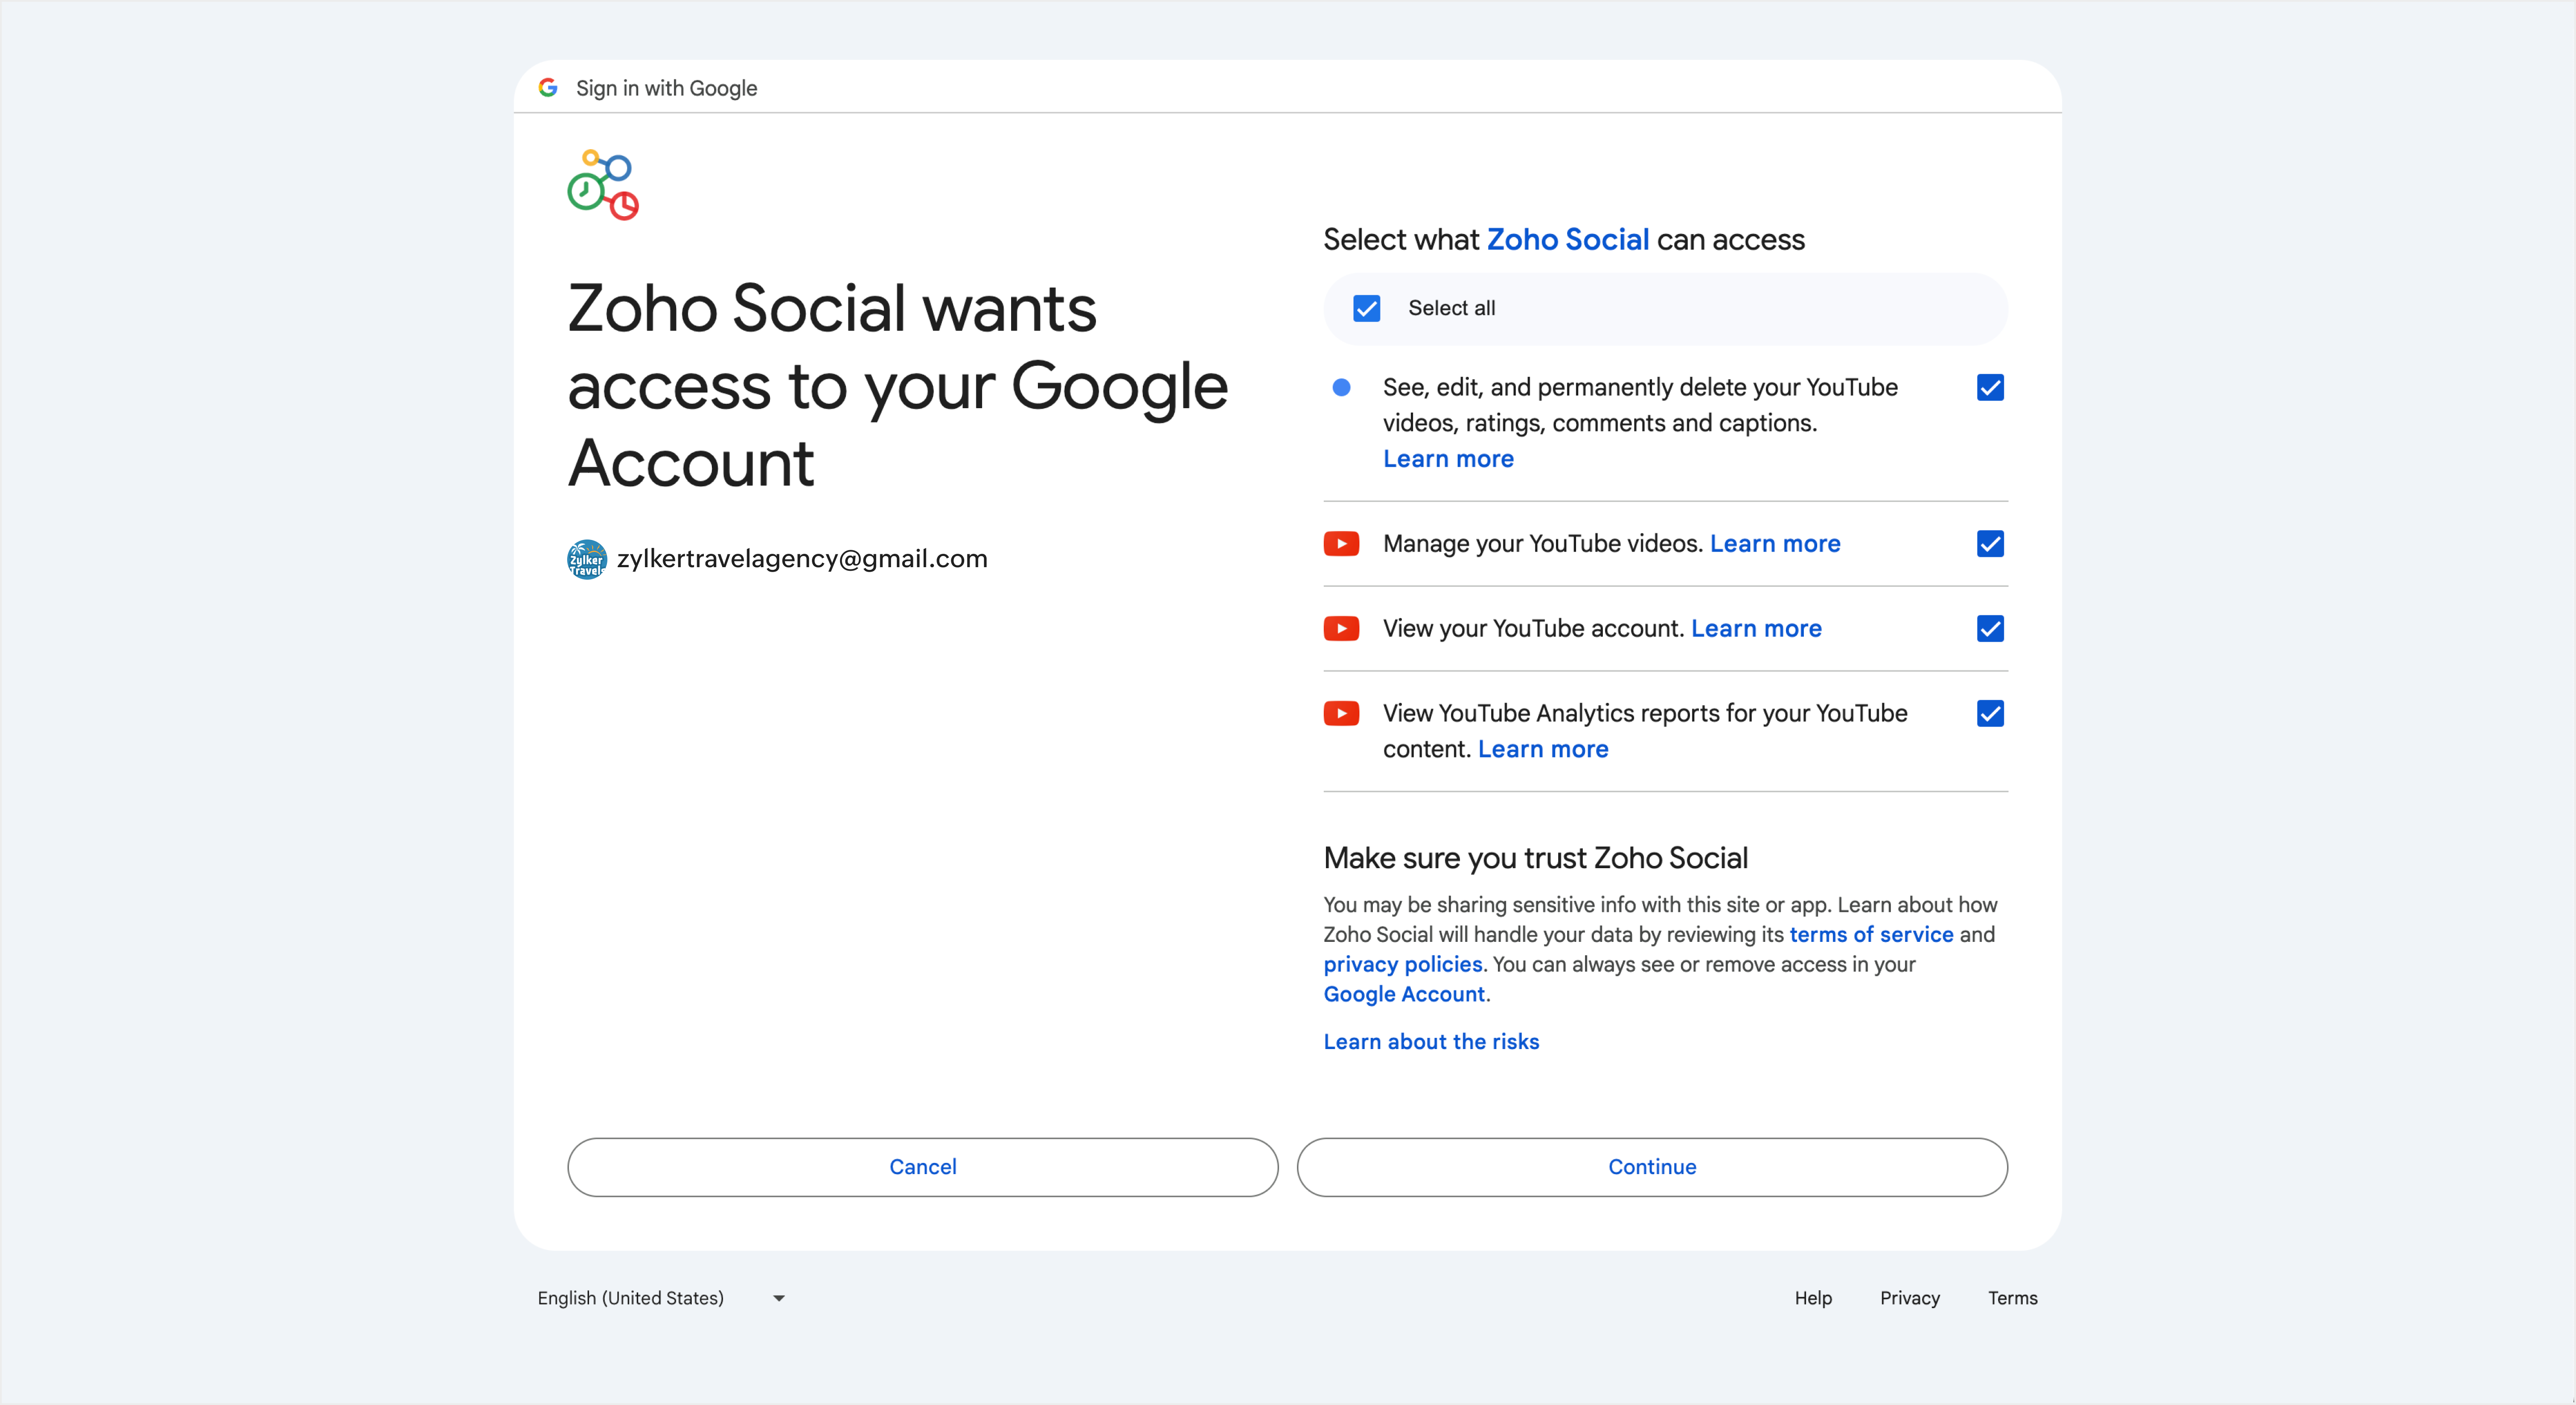Image resolution: width=2576 pixels, height=1405 pixels.
Task: Open the Terms footer link
Action: click(2012, 1298)
